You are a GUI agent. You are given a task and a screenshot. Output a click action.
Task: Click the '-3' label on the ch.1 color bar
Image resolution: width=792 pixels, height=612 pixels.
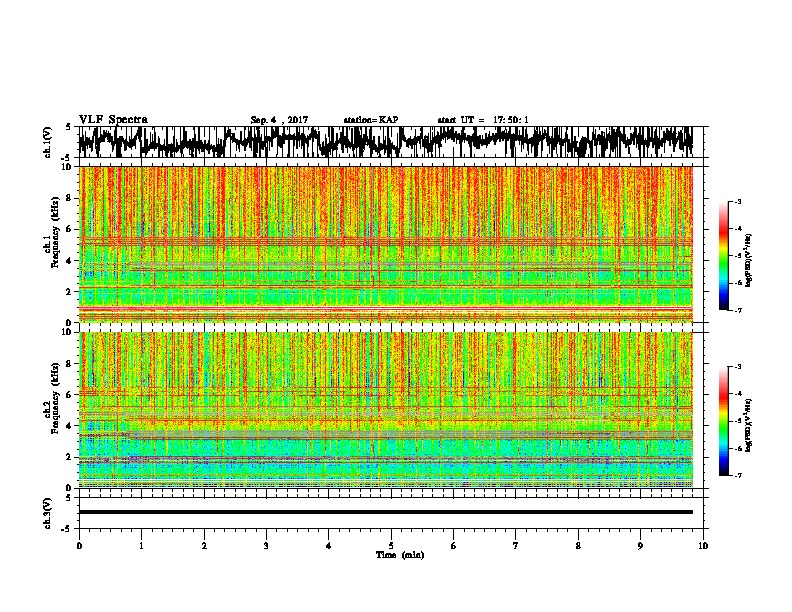(737, 201)
